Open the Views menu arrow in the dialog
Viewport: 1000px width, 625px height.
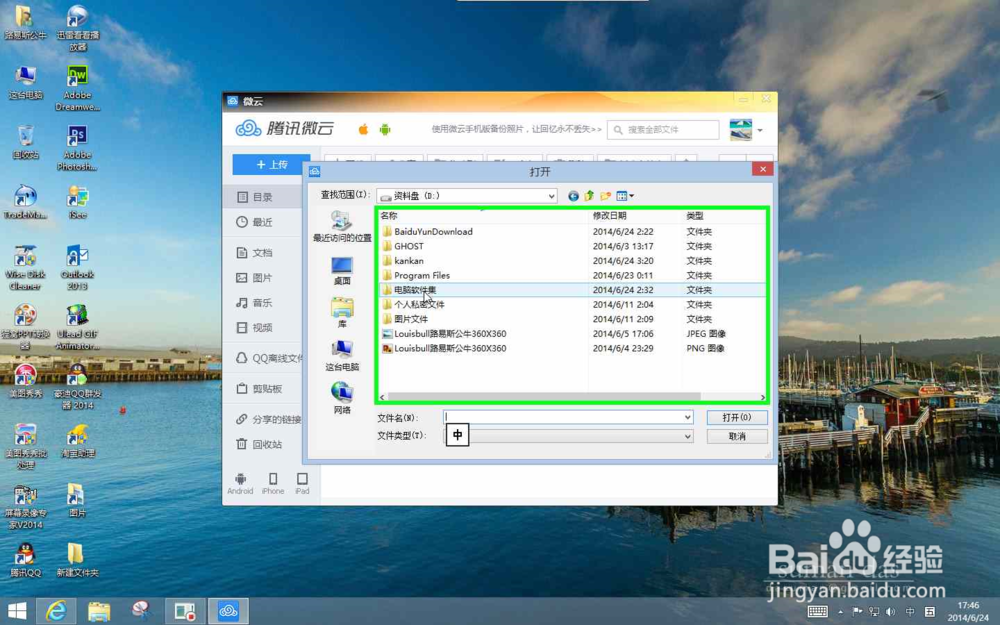pyautogui.click(x=631, y=196)
